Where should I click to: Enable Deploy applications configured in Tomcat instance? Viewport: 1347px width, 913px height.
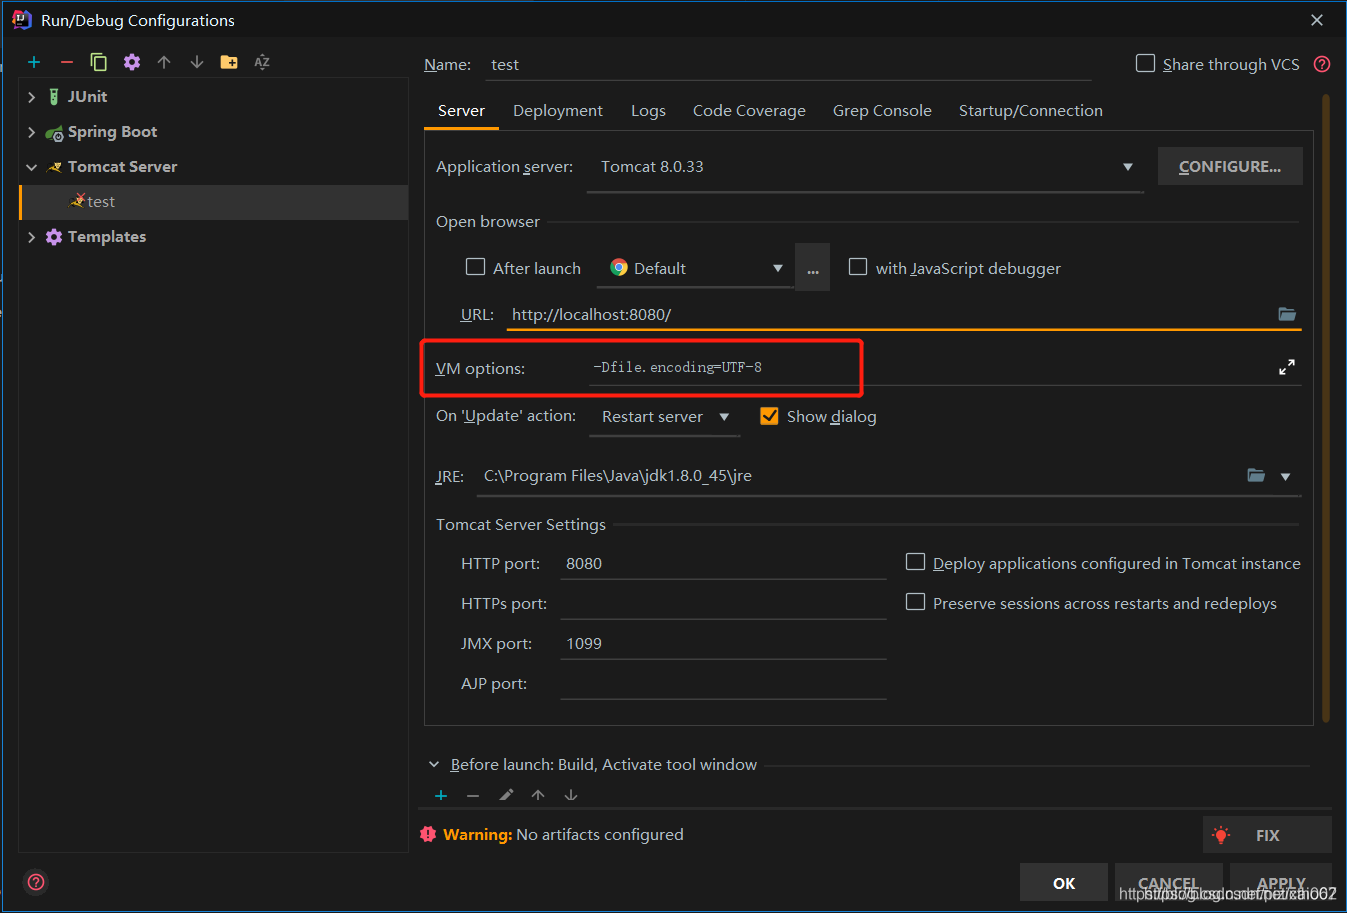click(x=915, y=562)
